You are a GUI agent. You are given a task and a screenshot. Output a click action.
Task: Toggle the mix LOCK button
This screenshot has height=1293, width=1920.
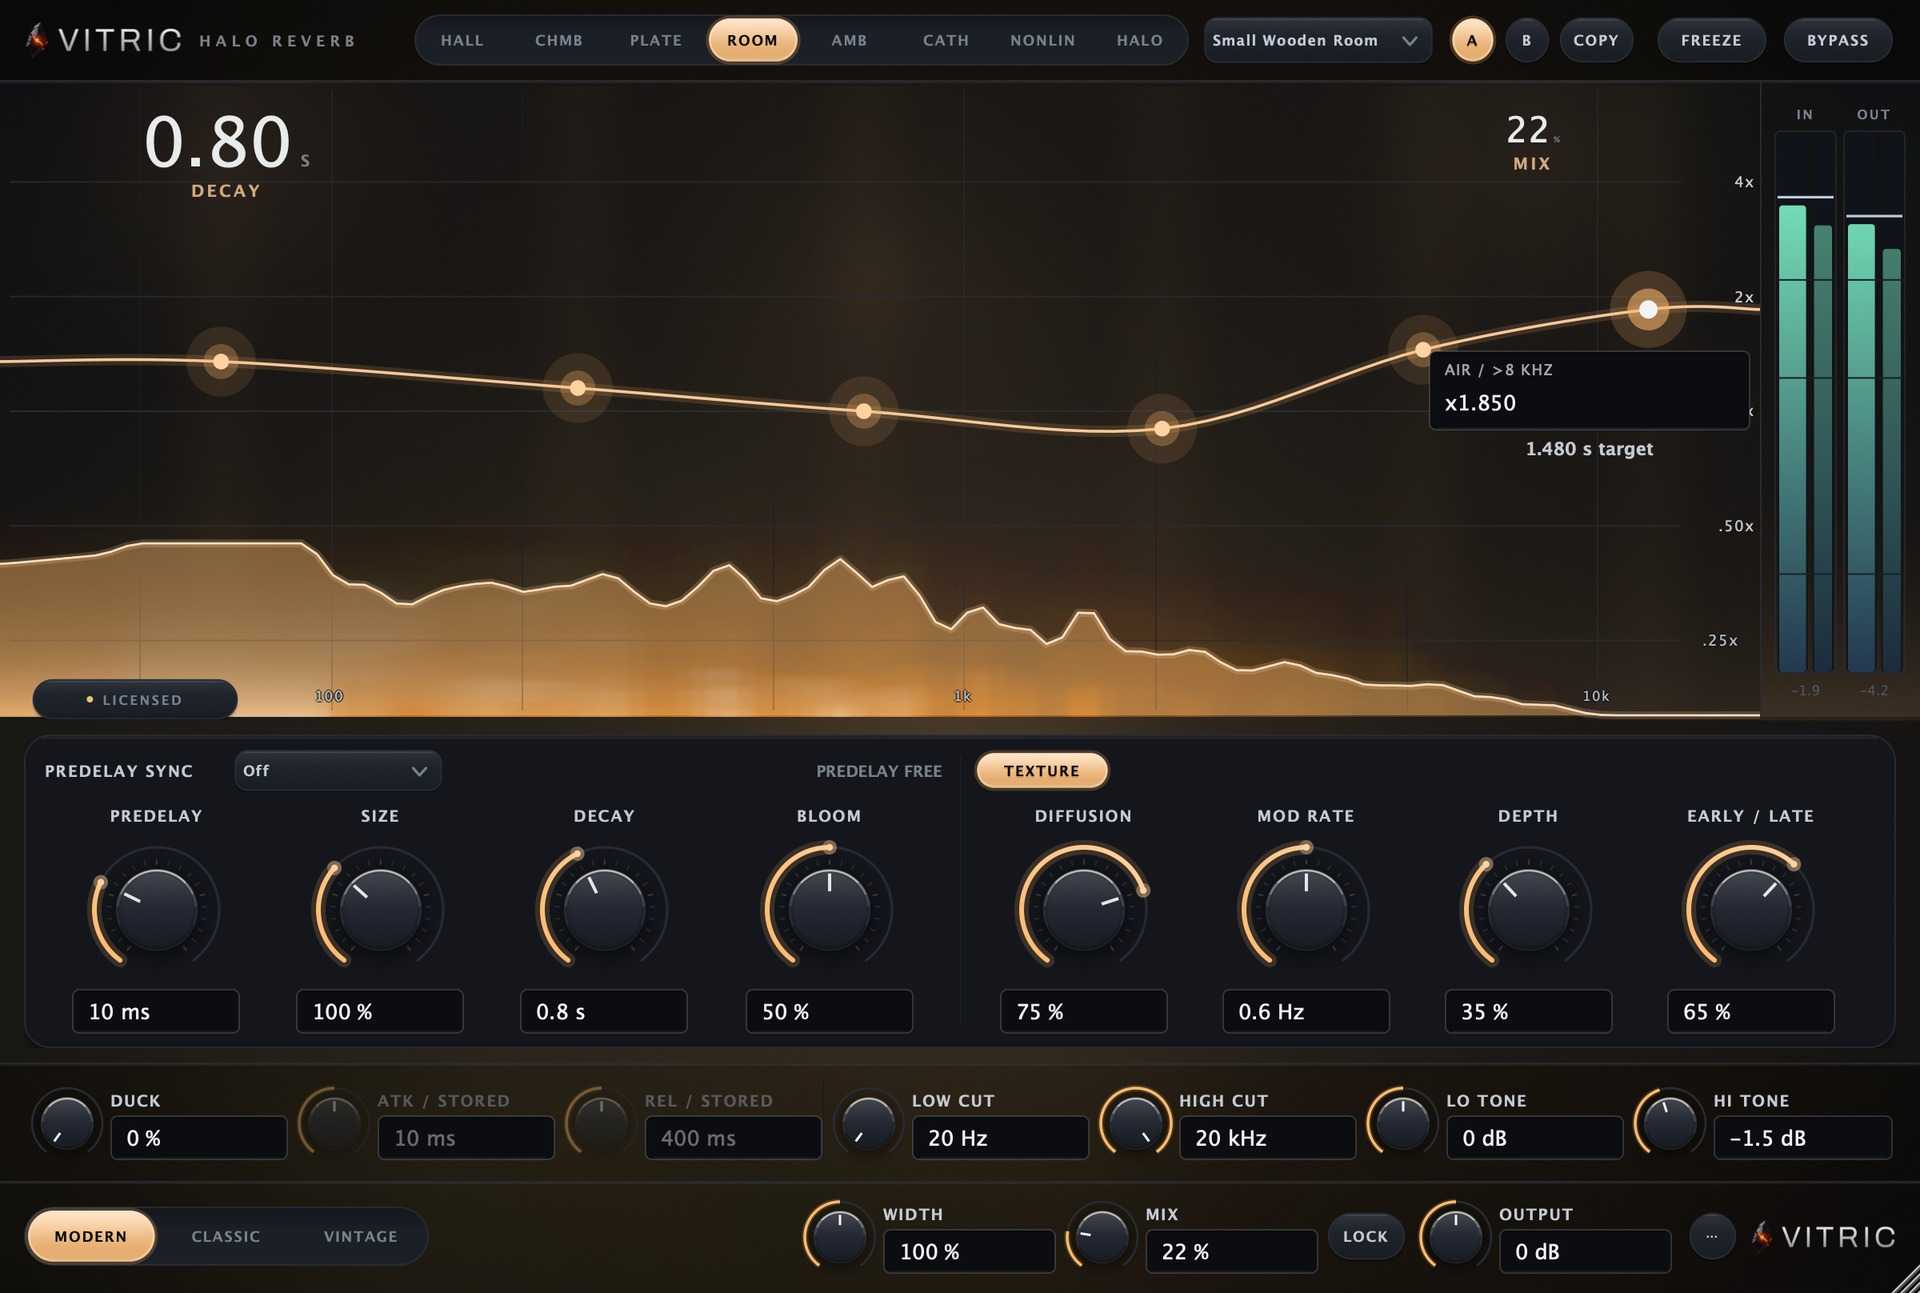pos(1365,1236)
